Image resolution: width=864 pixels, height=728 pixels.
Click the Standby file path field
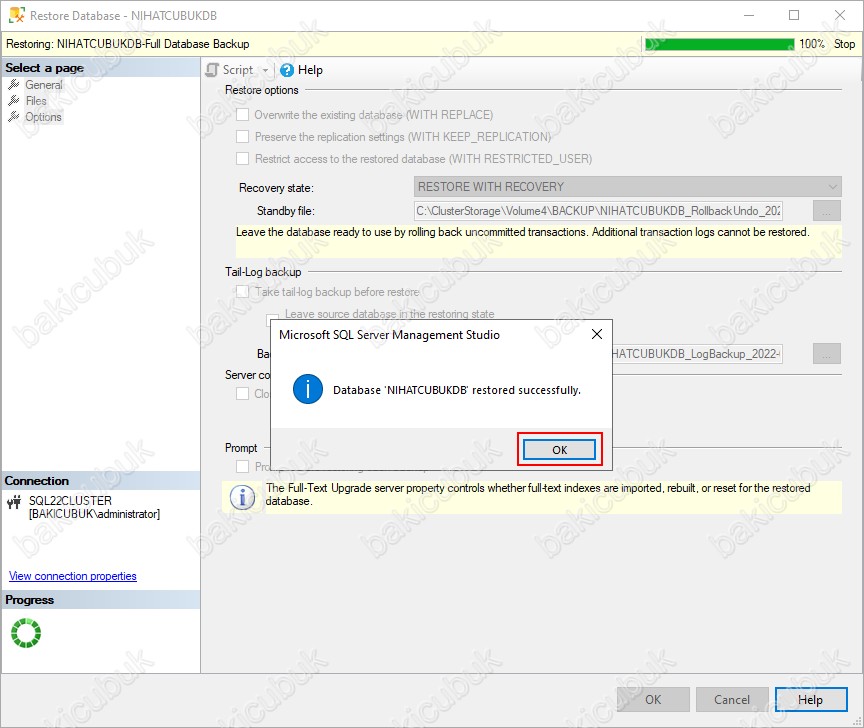[x=598, y=211]
